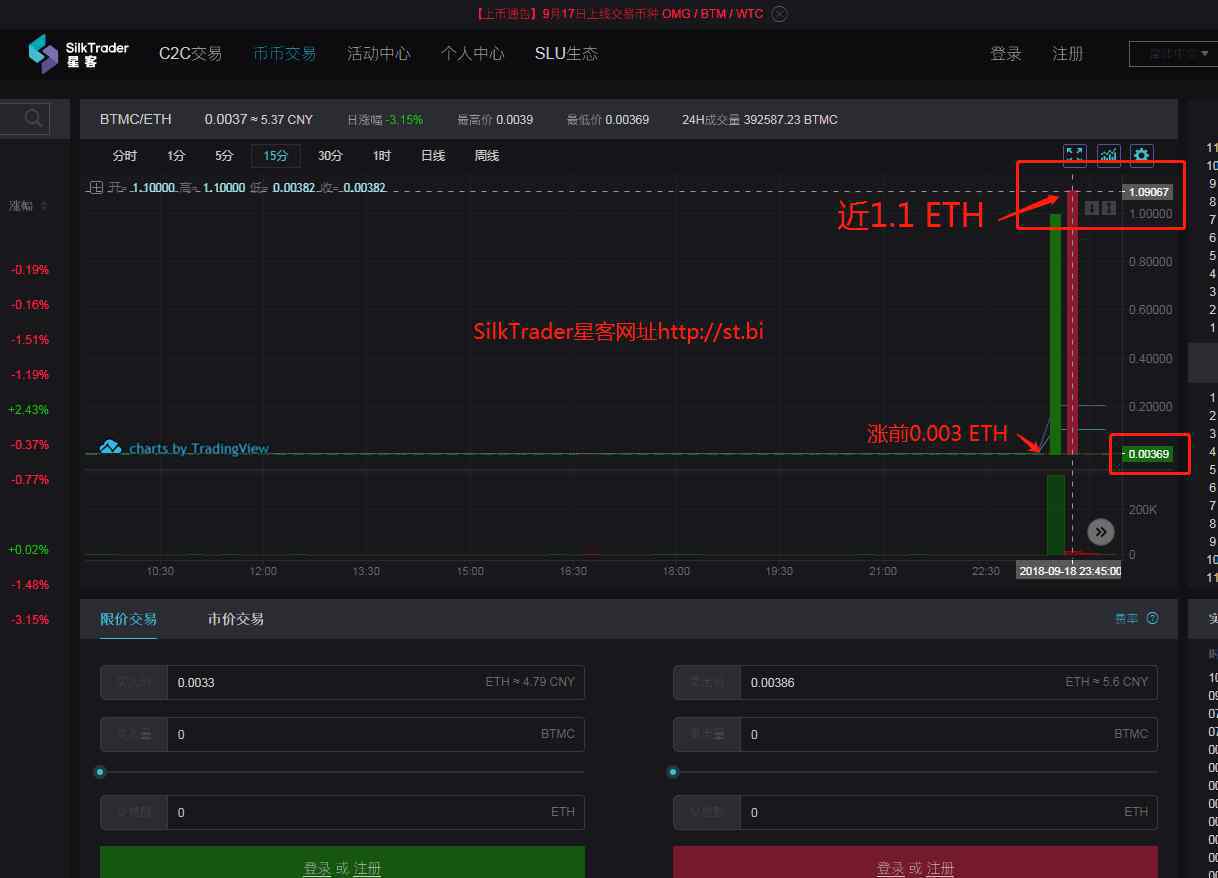This screenshot has width=1218, height=878.
Task: Switch chart to 周线 interval
Action: (487, 156)
